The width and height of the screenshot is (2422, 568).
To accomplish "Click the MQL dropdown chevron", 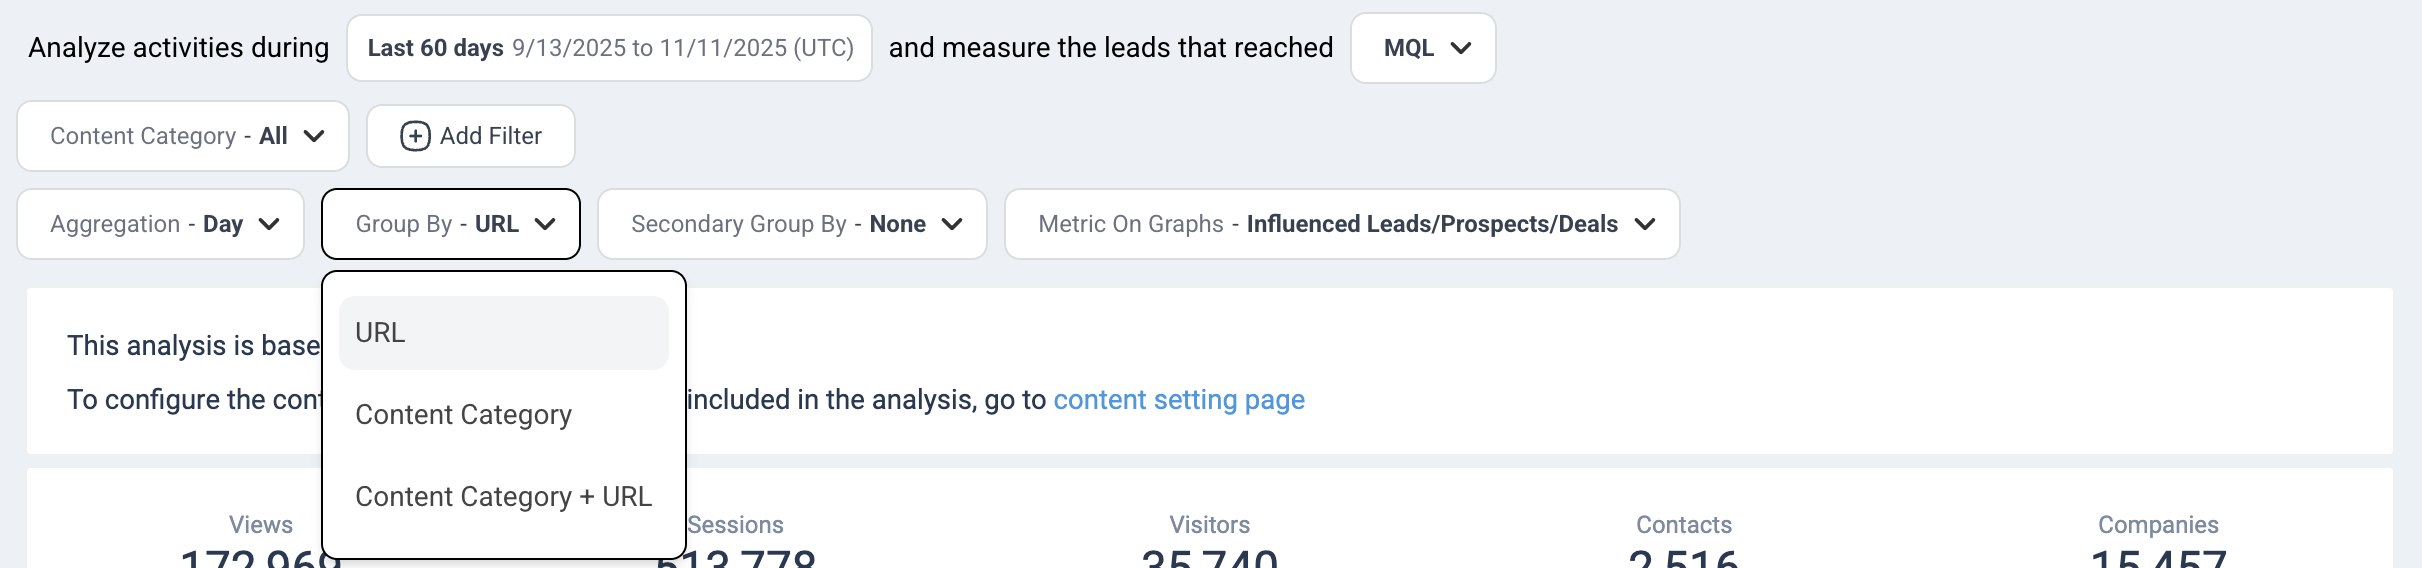I will coord(1460,48).
